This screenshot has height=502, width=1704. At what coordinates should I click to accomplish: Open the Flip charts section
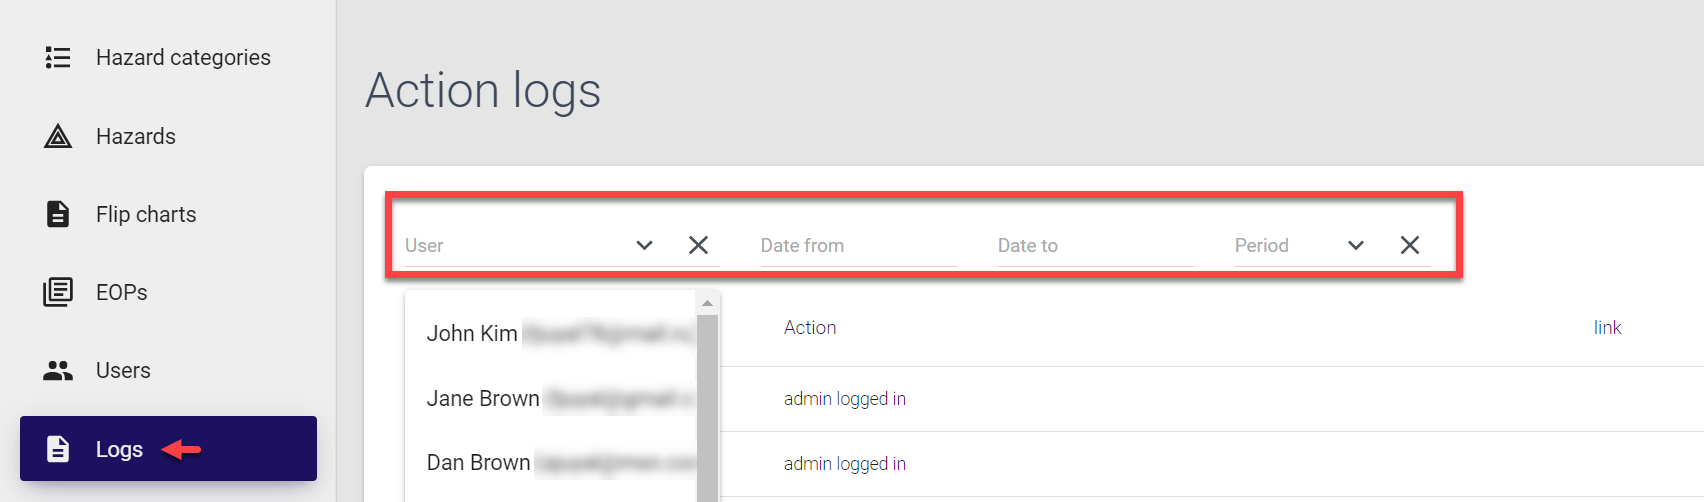pyautogui.click(x=146, y=214)
